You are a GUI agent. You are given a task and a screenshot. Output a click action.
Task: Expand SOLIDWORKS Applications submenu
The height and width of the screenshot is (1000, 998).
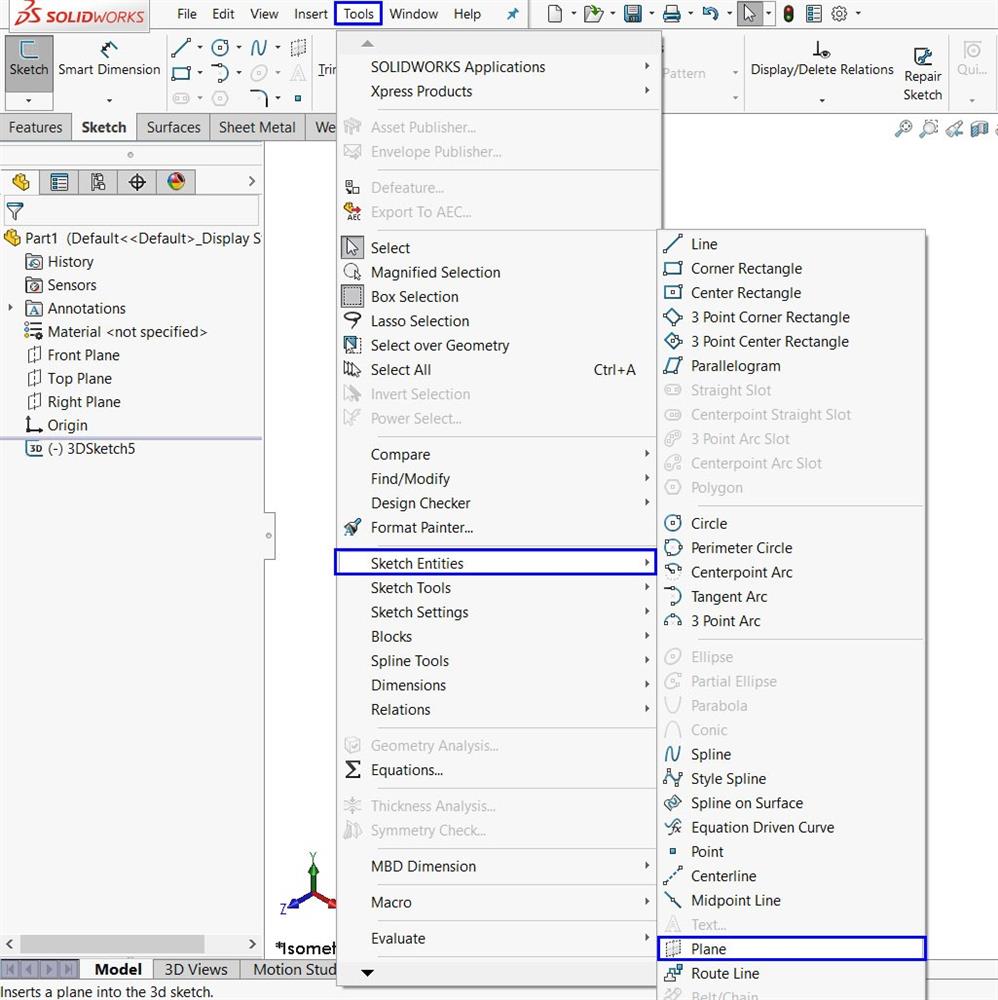pyautogui.click(x=499, y=67)
